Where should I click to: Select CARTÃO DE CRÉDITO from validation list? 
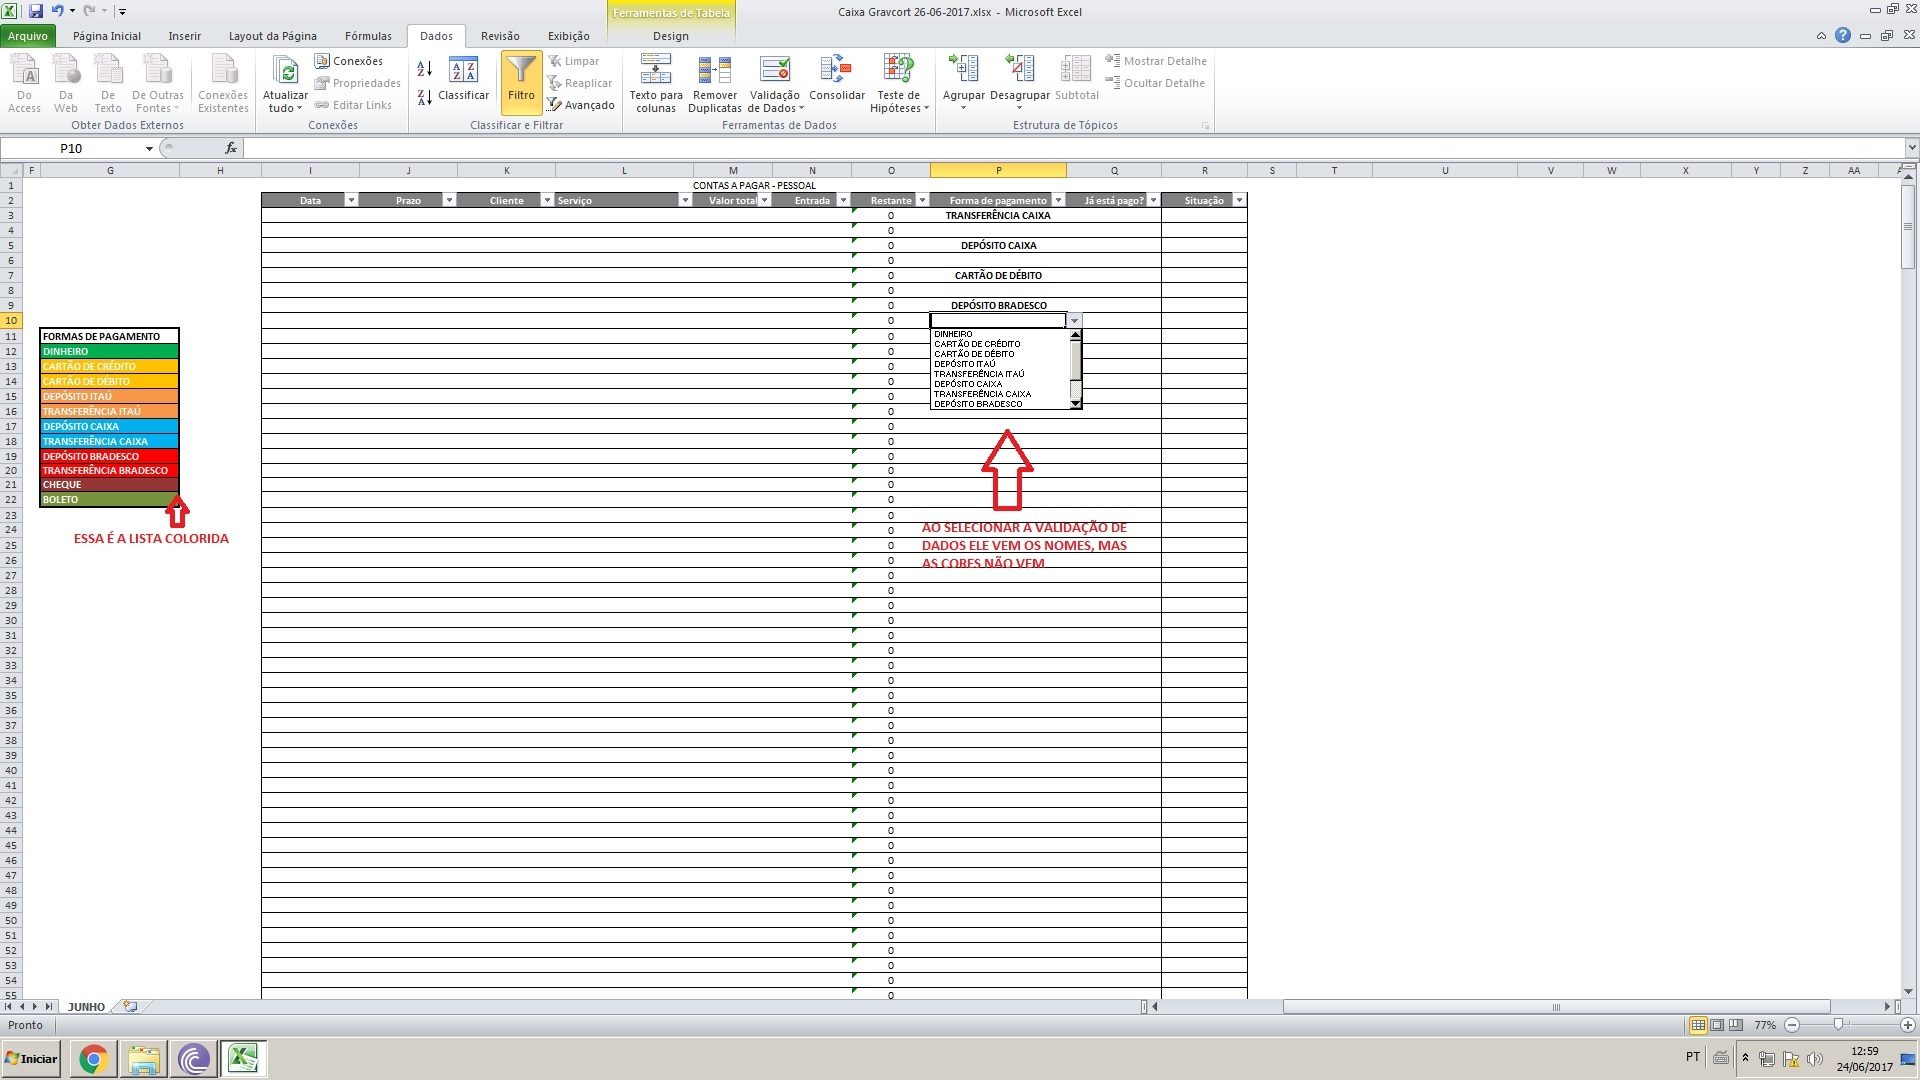pyautogui.click(x=1000, y=344)
